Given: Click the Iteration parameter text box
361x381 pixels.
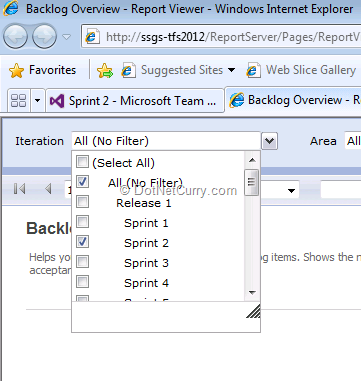Looking at the screenshot, I should pos(166,141).
